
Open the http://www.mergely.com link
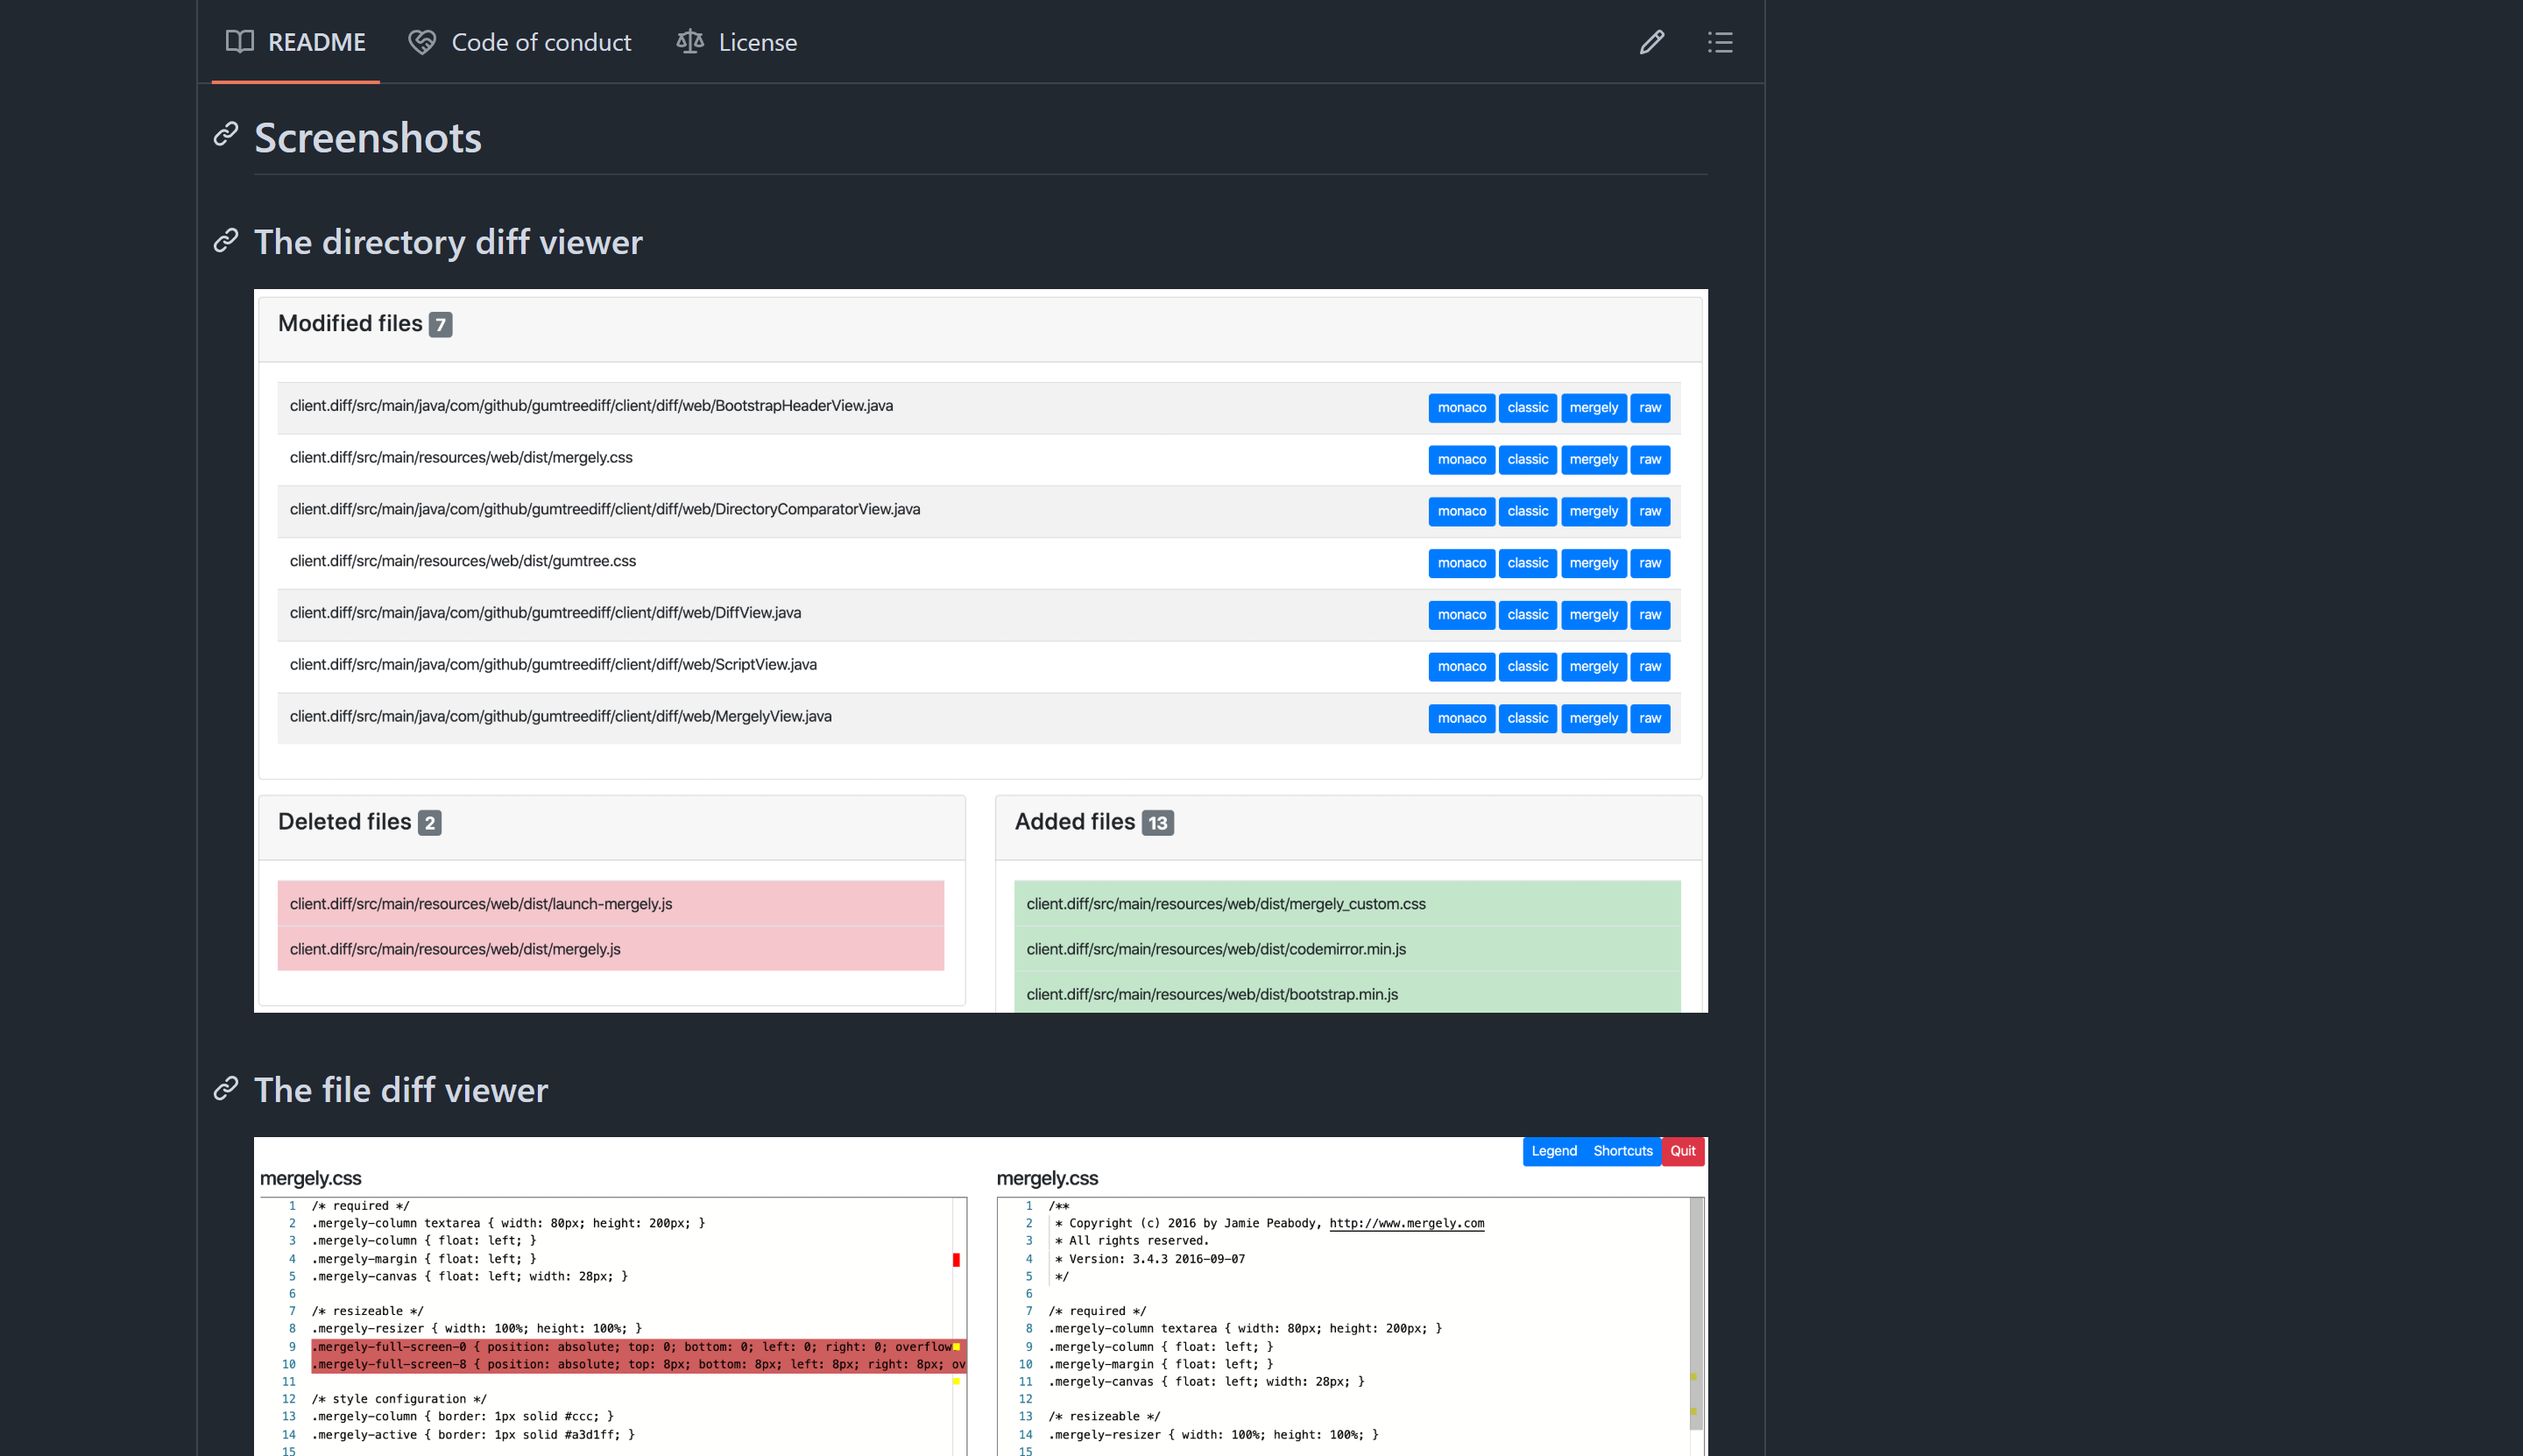[1406, 1222]
